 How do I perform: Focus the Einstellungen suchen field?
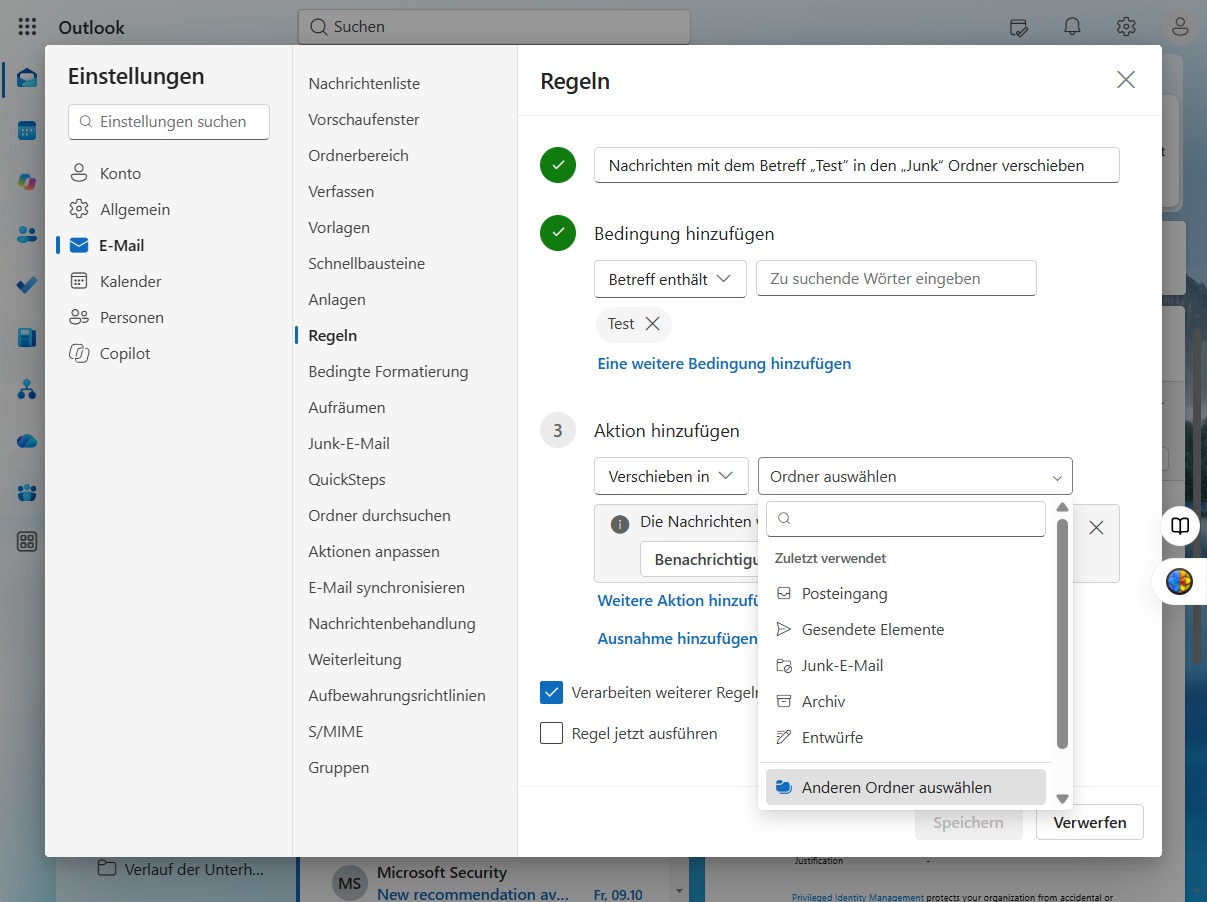tap(169, 121)
